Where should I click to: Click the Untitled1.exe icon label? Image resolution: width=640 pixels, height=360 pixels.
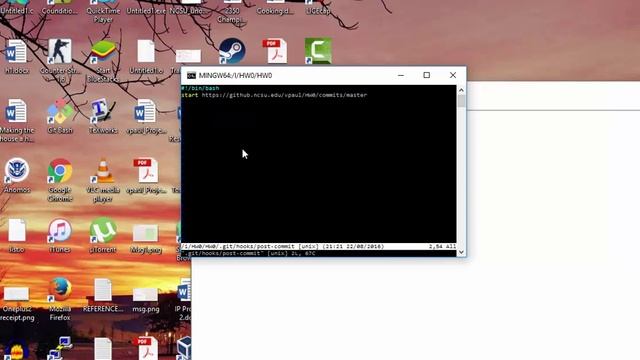pos(146,11)
